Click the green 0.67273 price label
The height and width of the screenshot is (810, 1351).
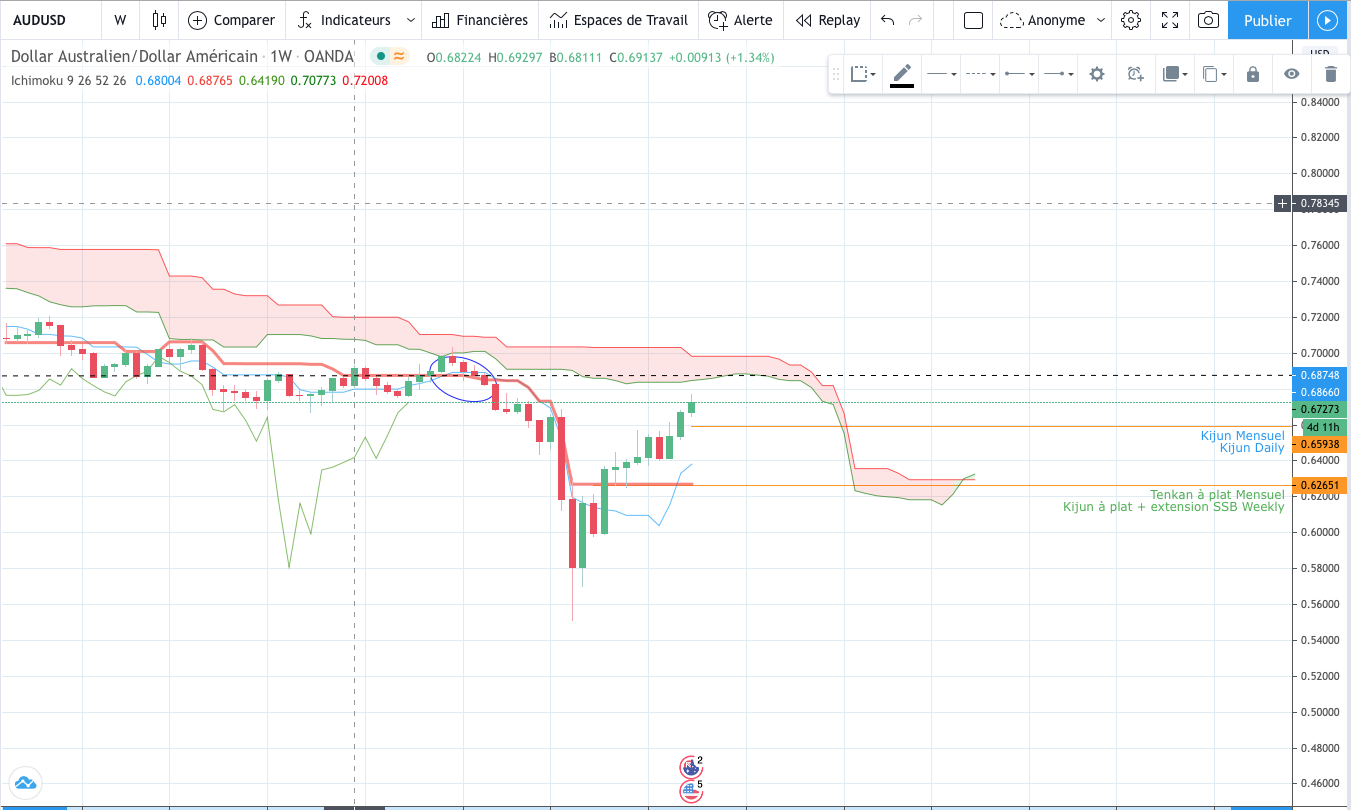1320,410
